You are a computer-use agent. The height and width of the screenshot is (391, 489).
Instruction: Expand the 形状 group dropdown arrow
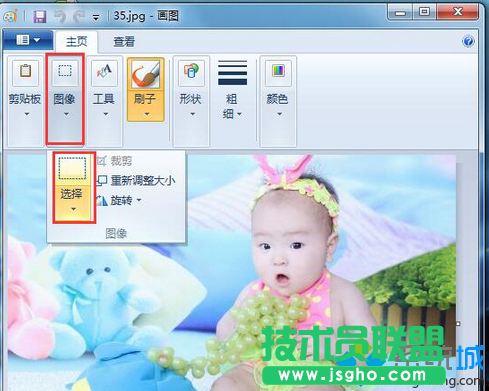click(x=192, y=114)
